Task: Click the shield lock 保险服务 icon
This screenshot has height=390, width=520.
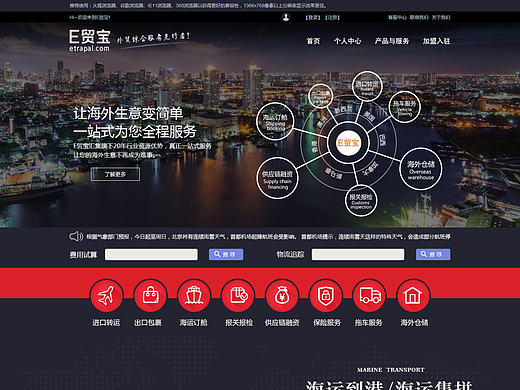Action: click(326, 296)
